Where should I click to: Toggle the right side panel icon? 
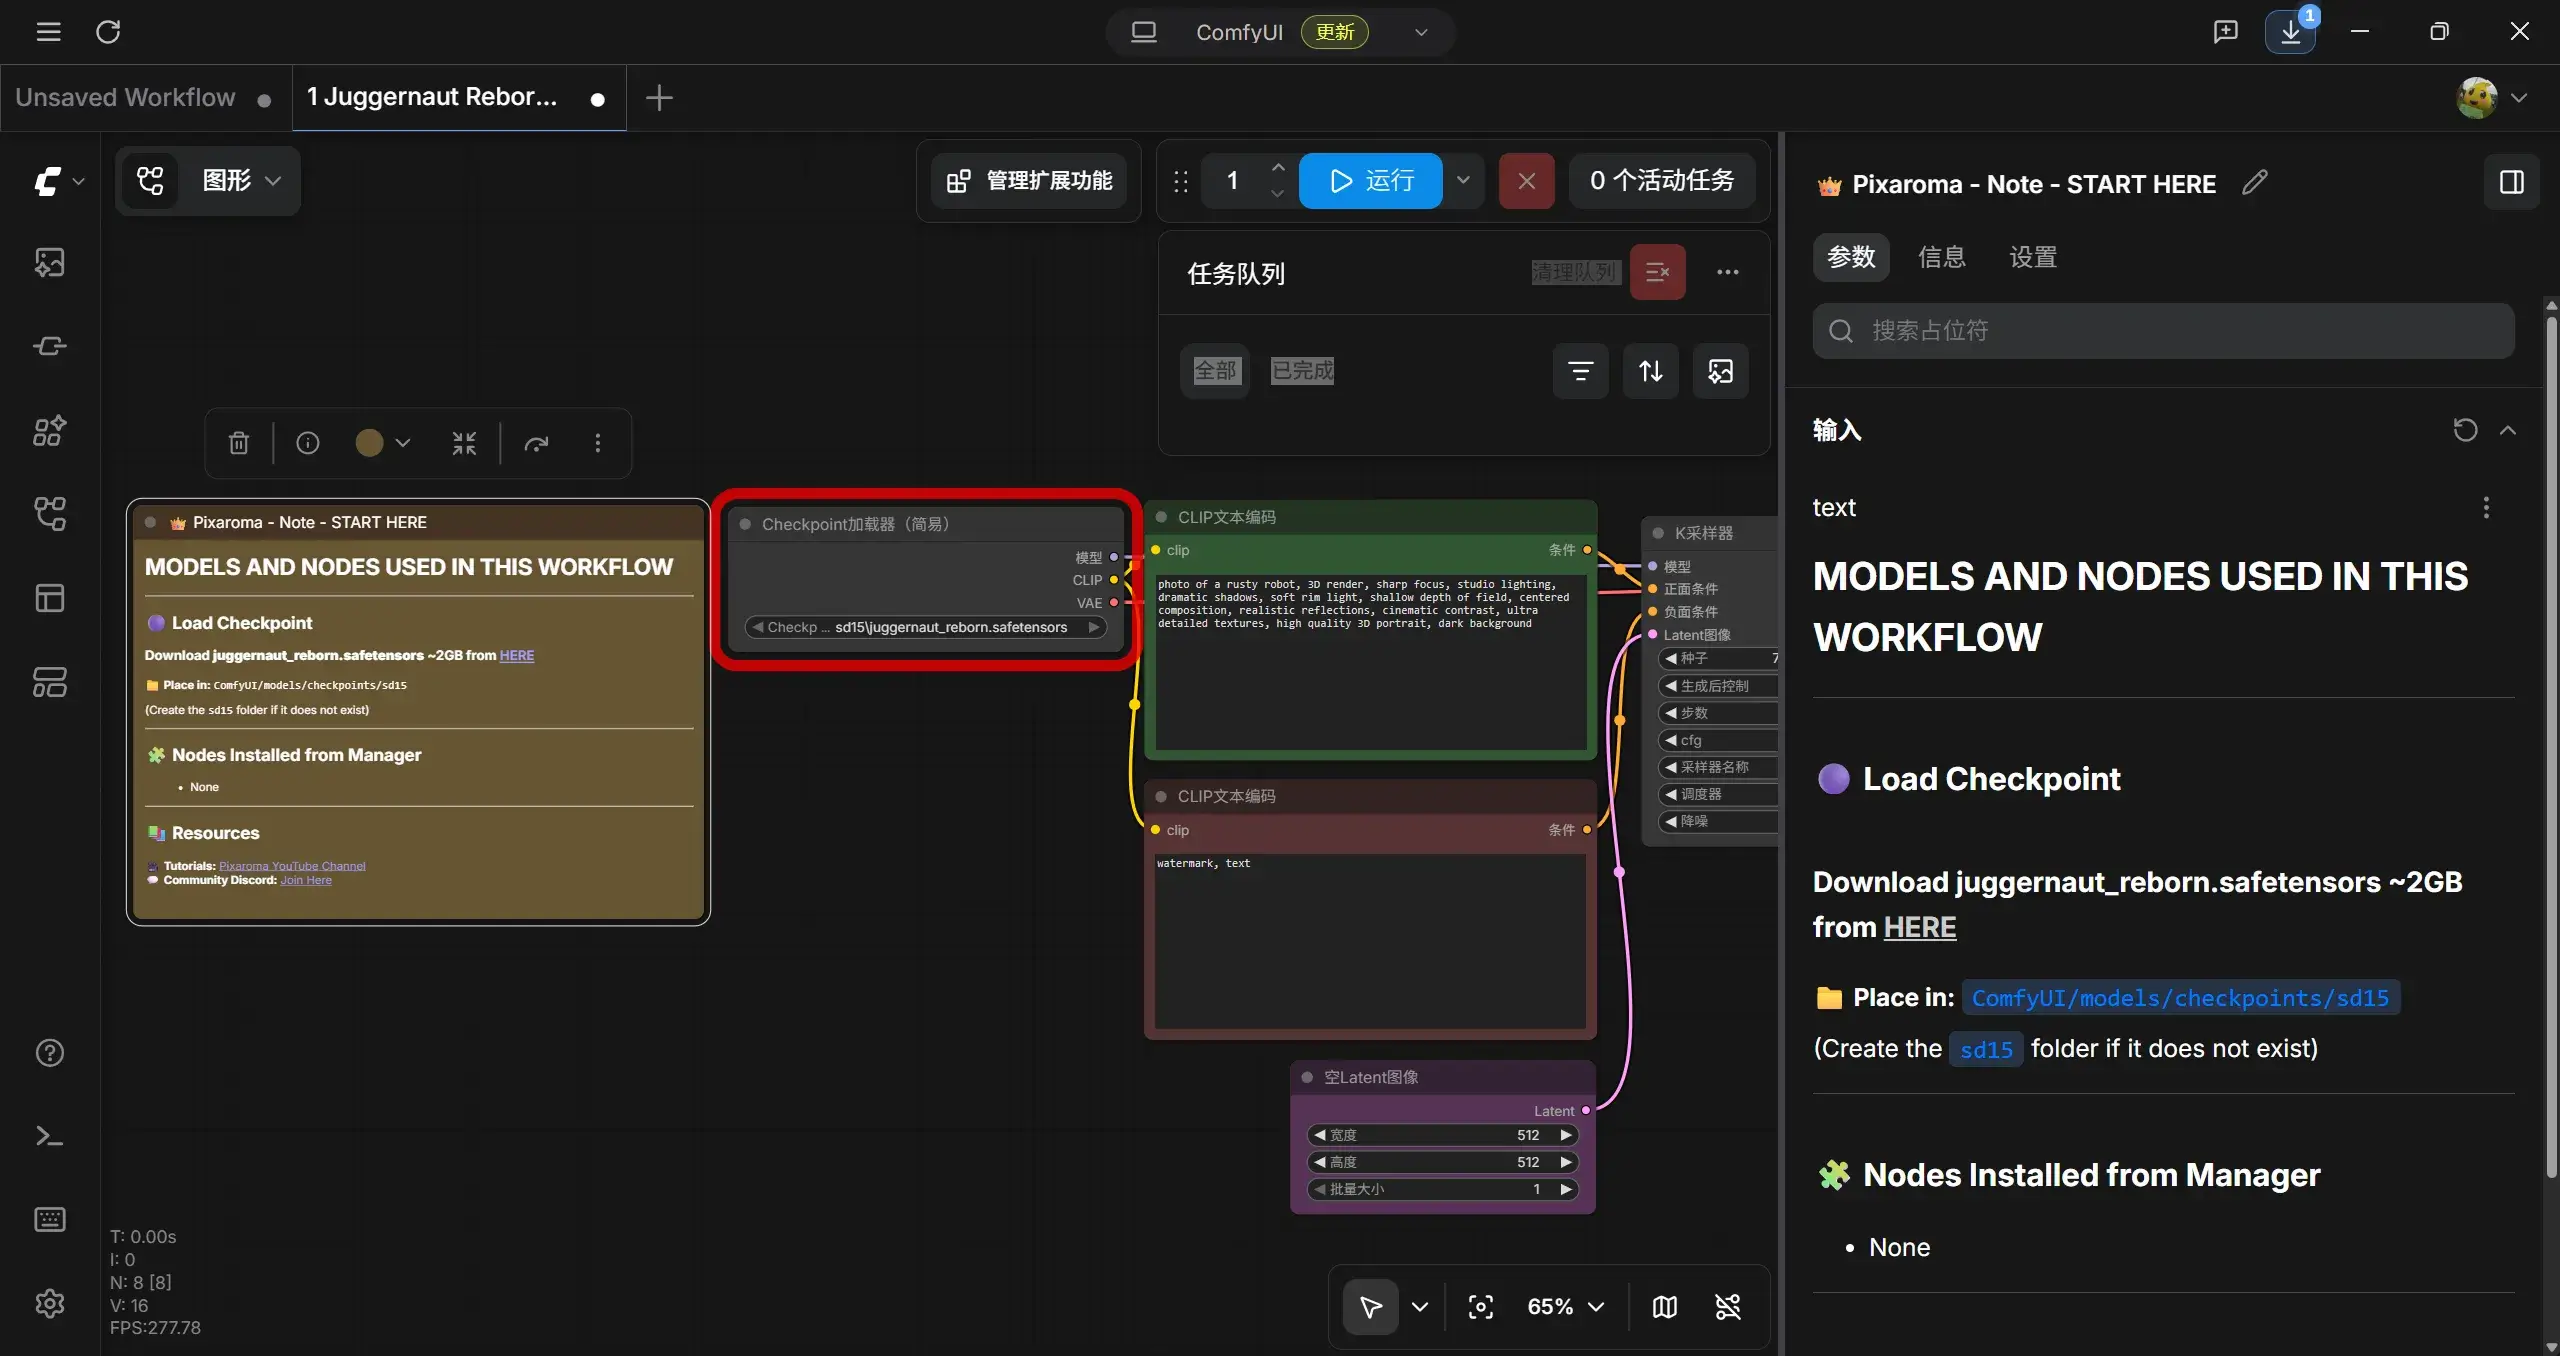click(2512, 182)
